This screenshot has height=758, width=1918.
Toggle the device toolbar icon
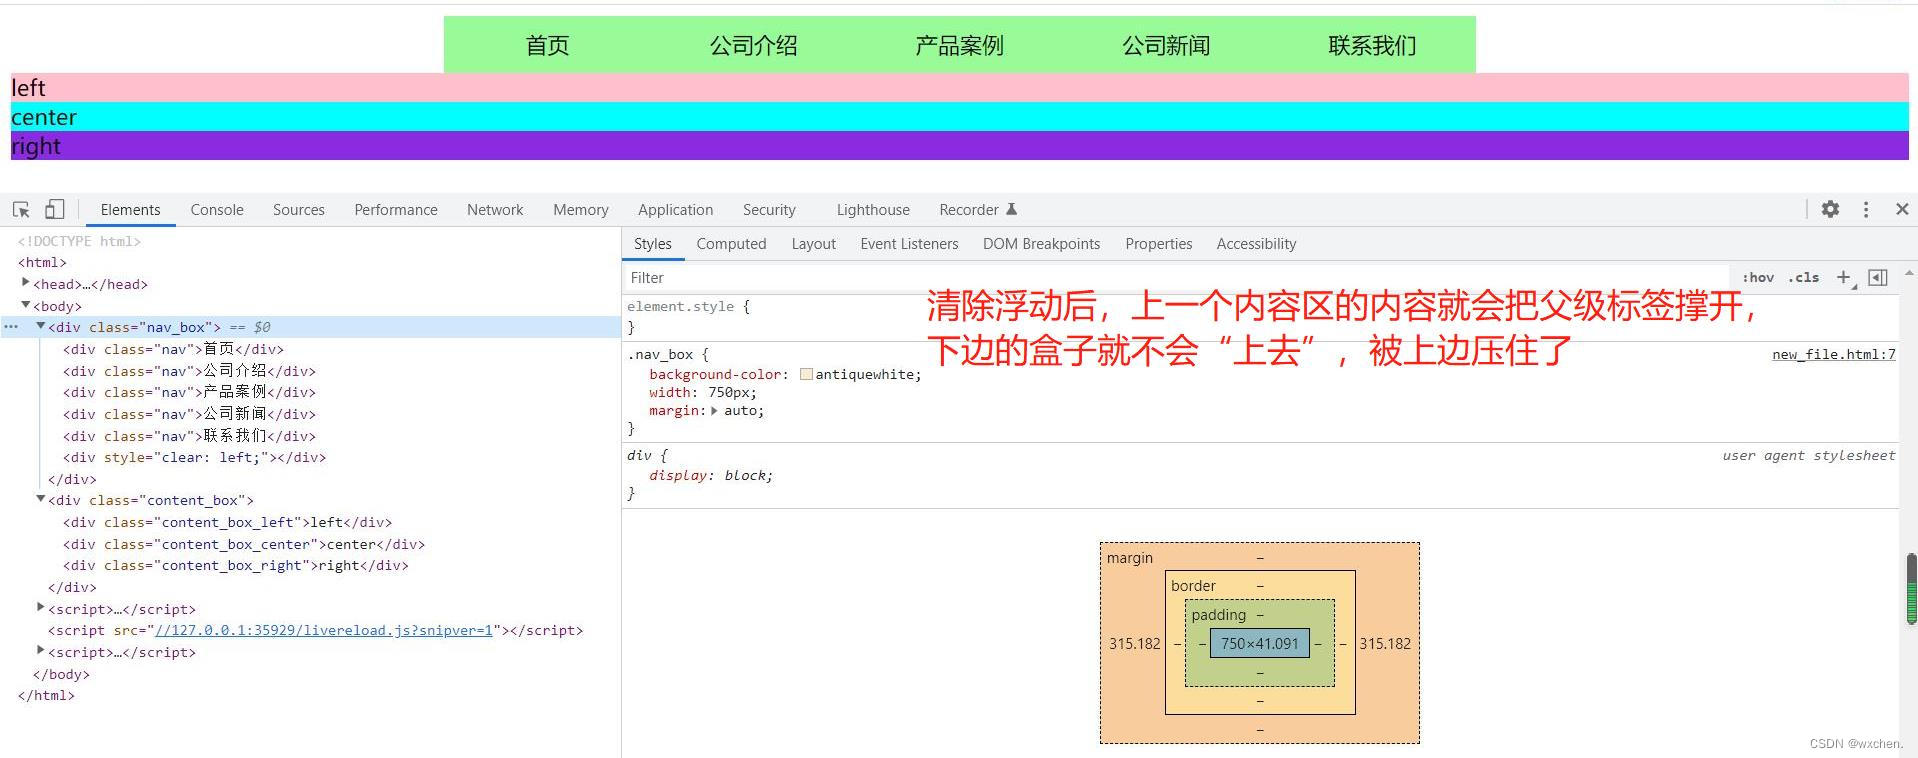55,209
